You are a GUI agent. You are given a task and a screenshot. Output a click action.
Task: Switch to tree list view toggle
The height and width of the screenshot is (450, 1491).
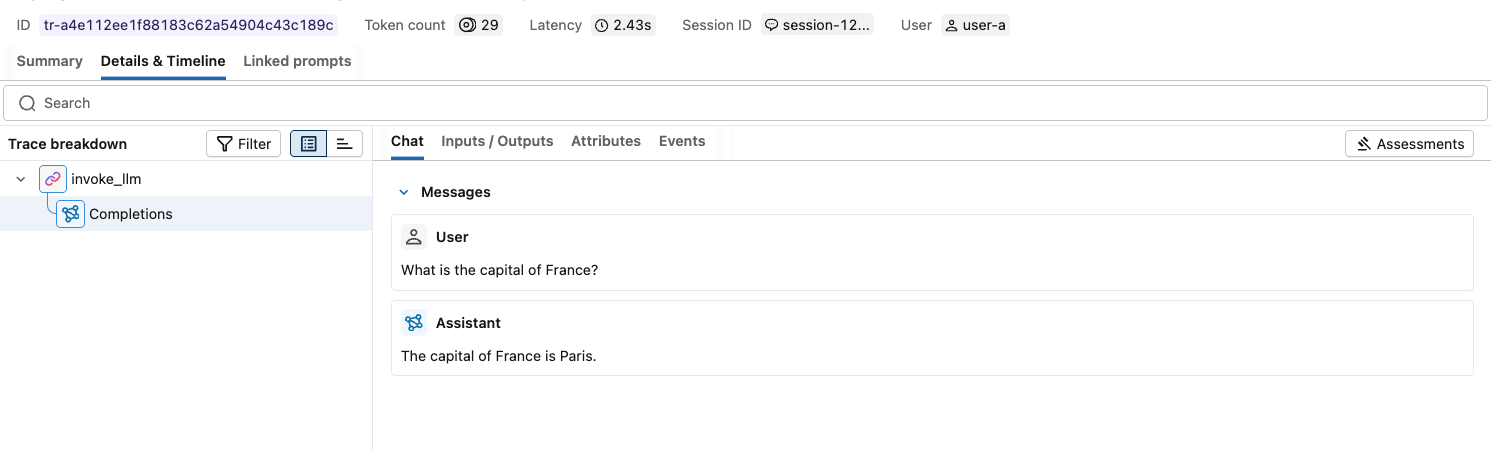pyautogui.click(x=308, y=144)
